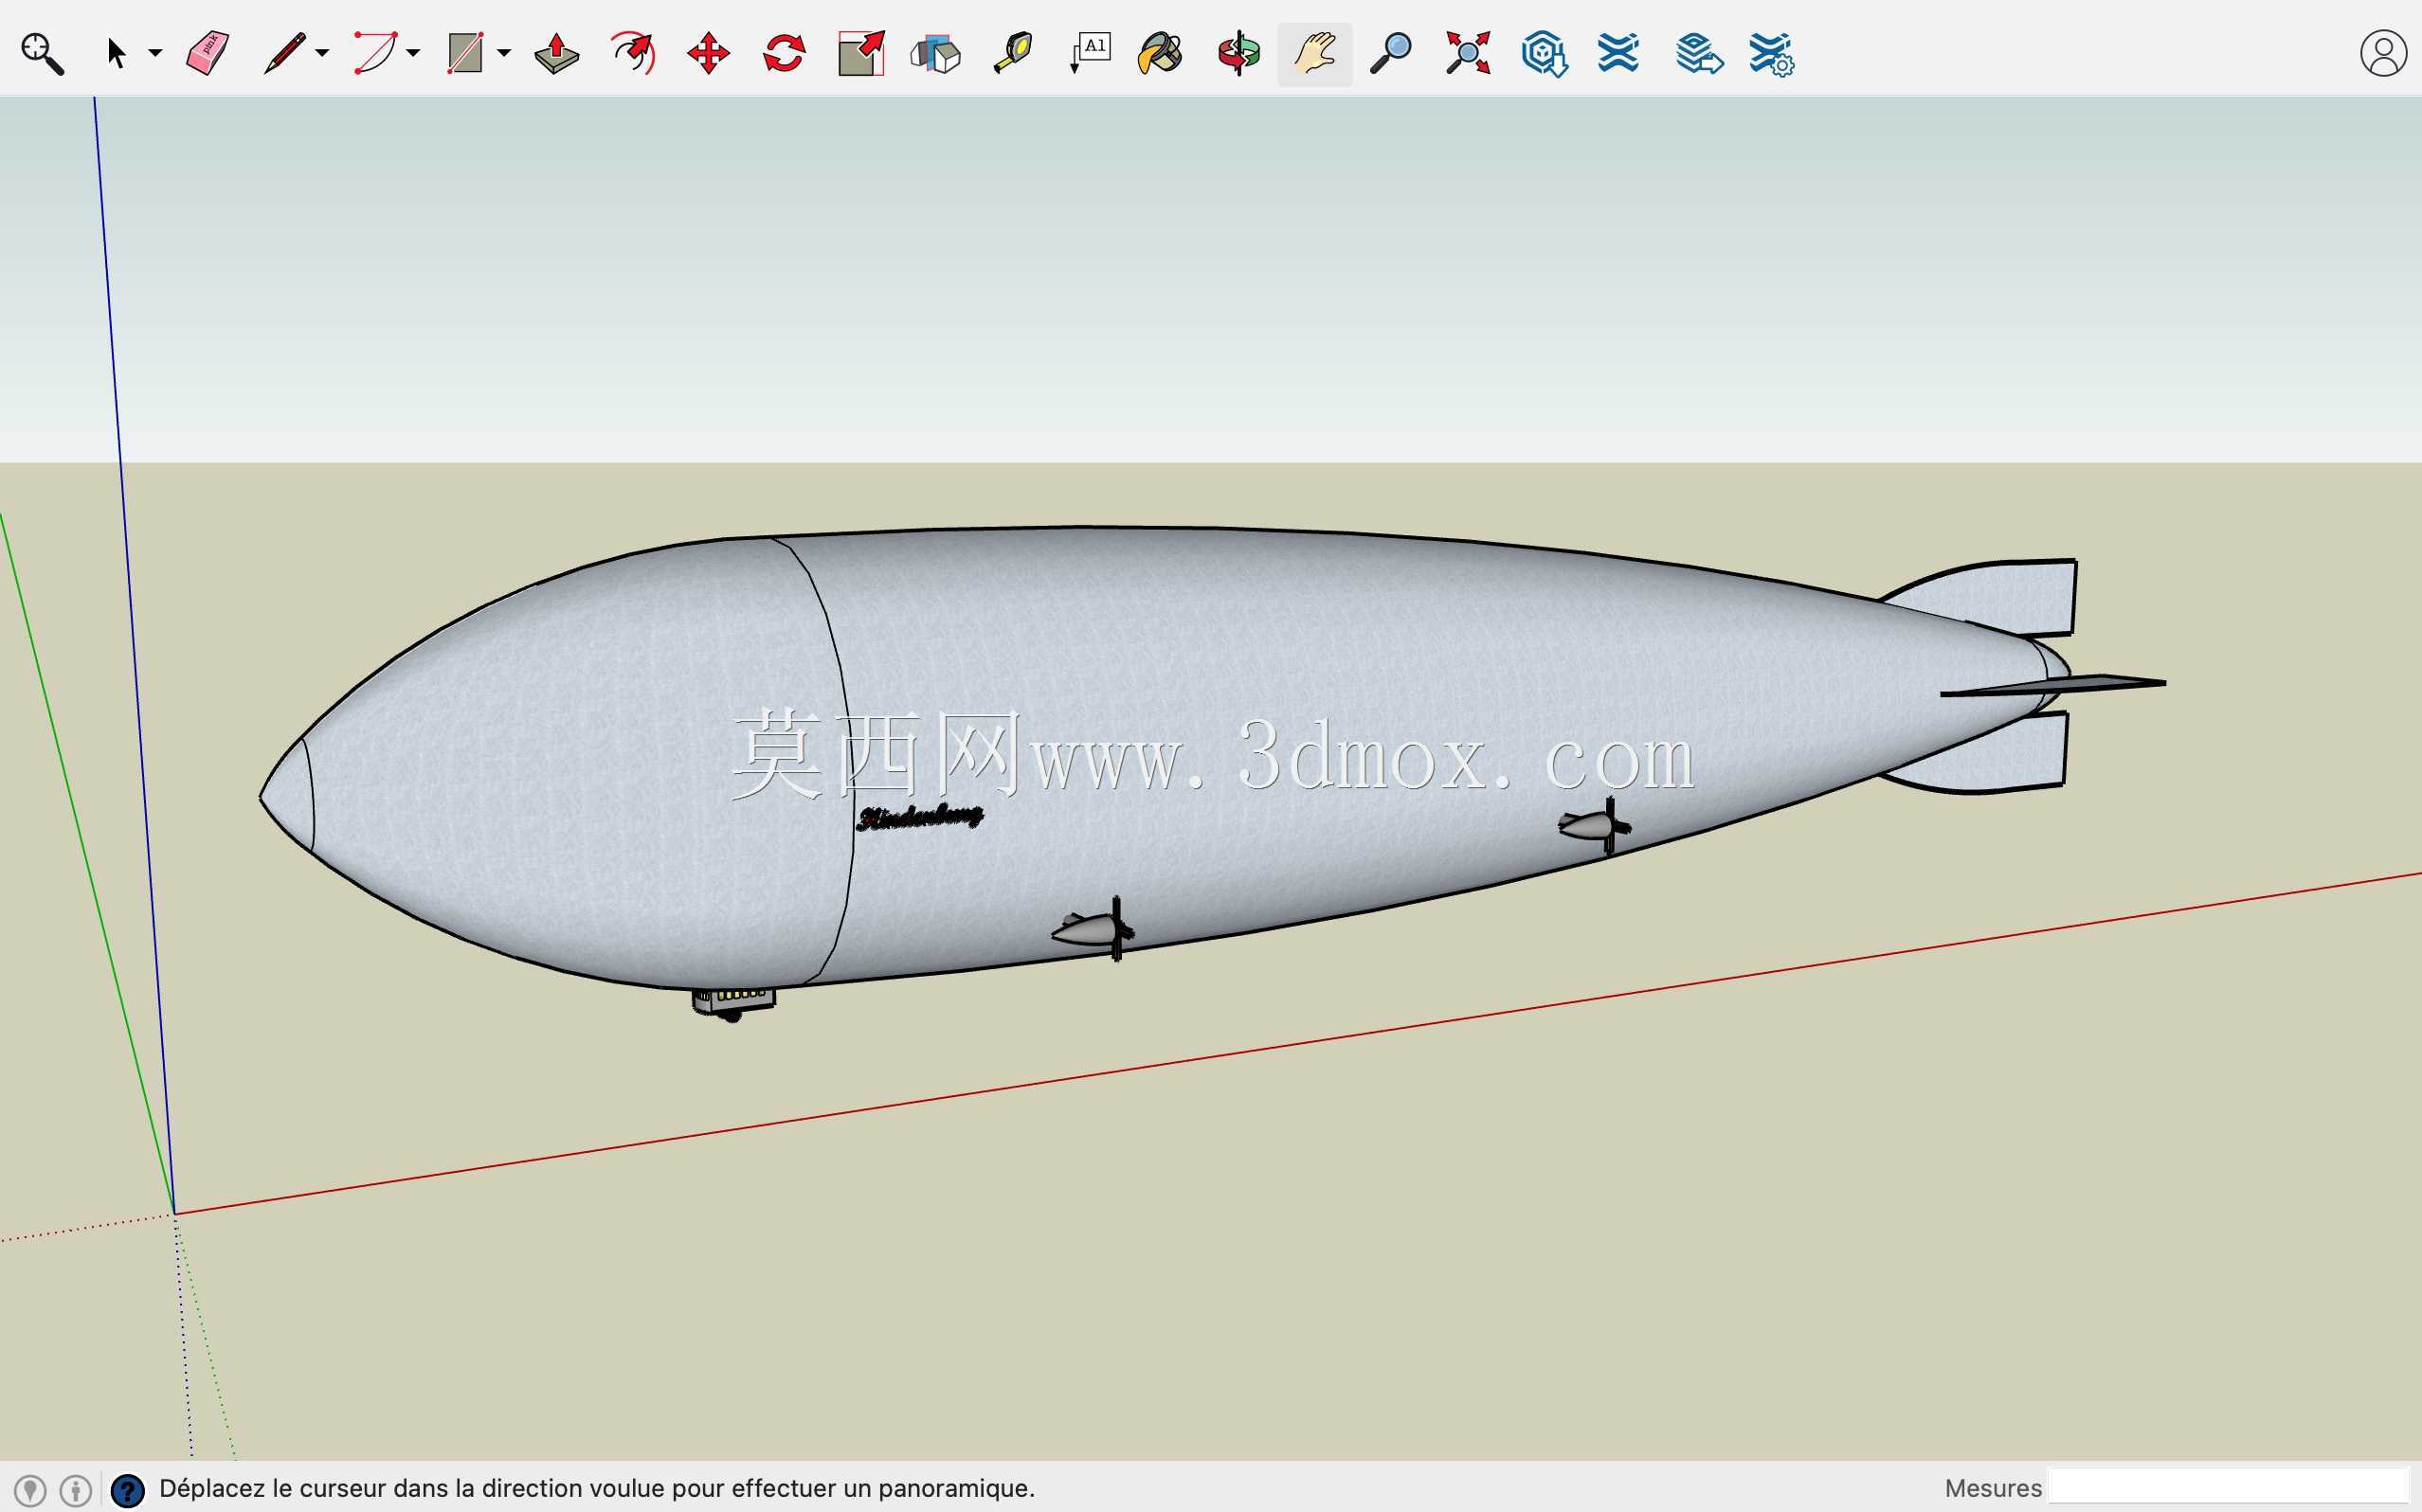Select the Arc tool
Image resolution: width=2422 pixels, height=1512 pixels.
375,53
